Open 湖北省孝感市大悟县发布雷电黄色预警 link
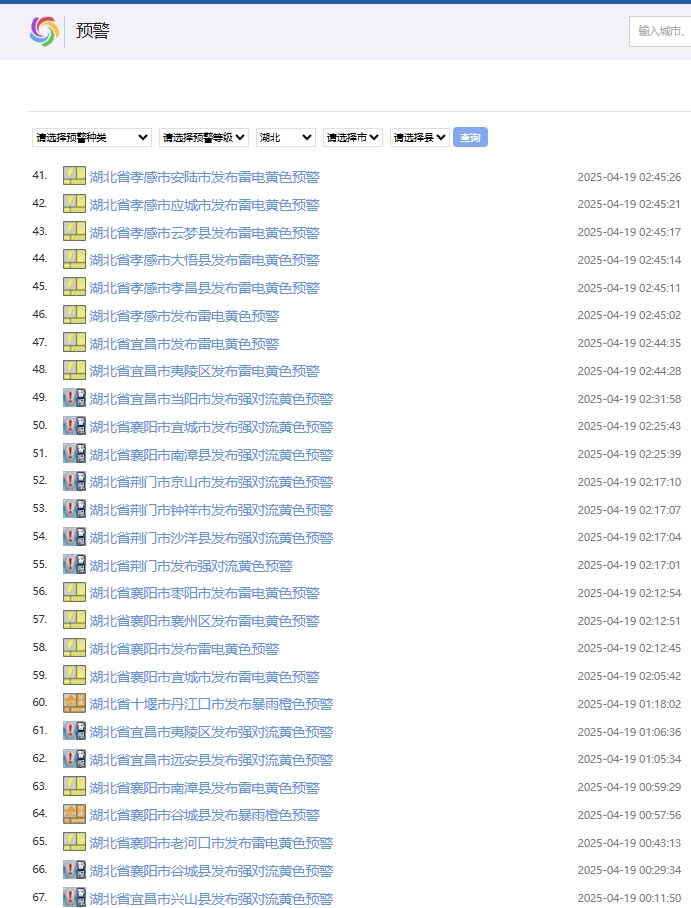The width and height of the screenshot is (691, 908). [x=204, y=261]
